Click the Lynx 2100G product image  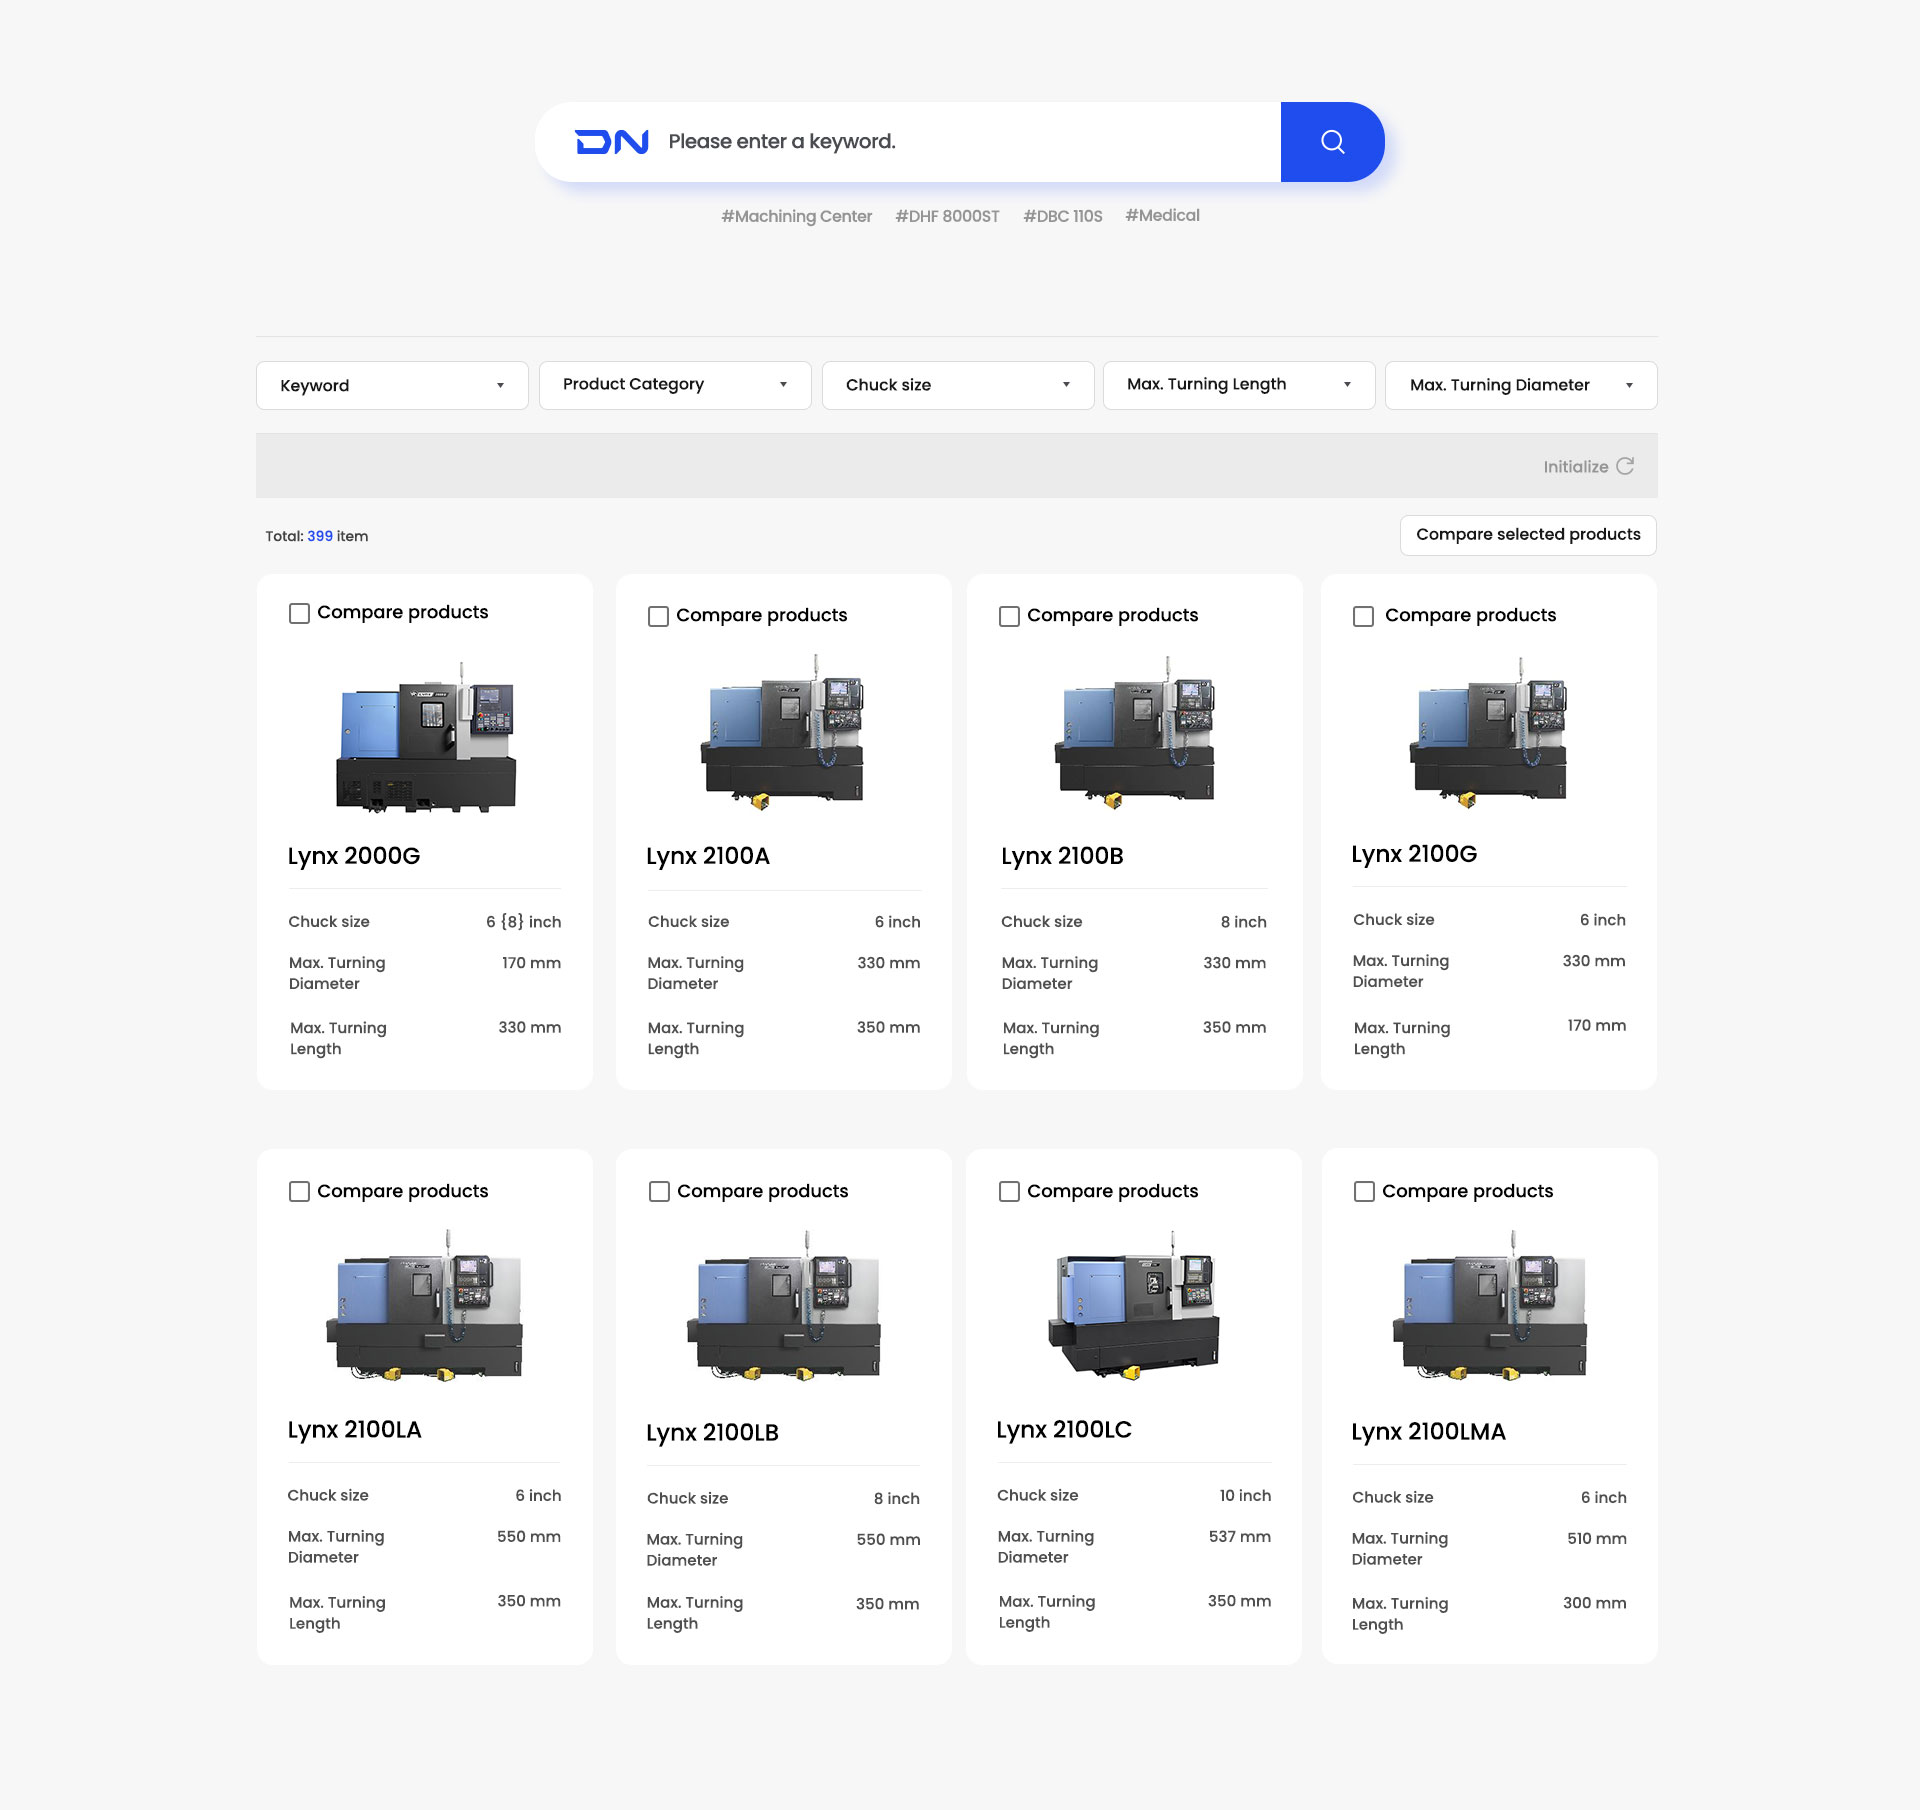click(1488, 732)
